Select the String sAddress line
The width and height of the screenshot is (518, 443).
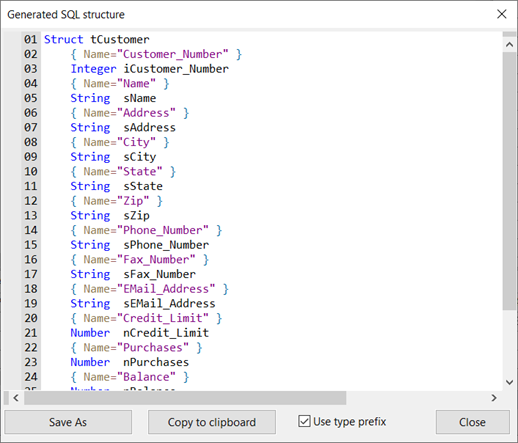tap(123, 127)
